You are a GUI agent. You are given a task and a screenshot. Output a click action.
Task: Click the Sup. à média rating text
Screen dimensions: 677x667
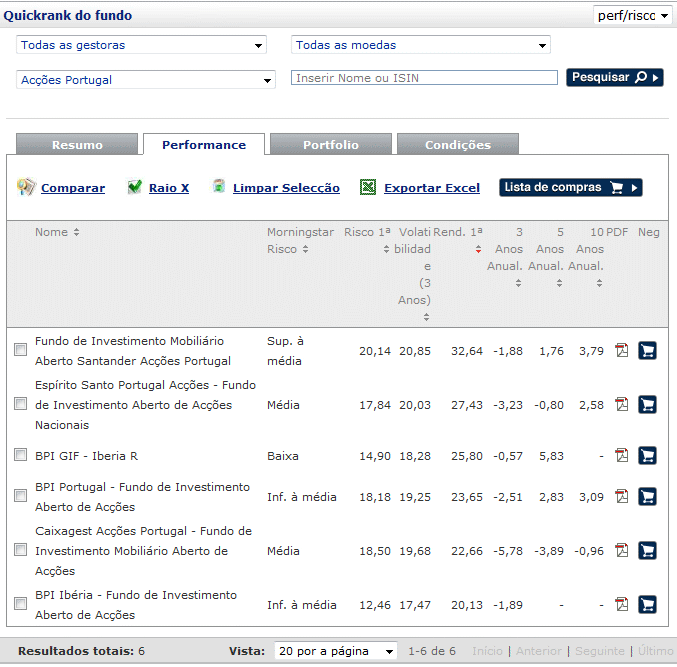(x=285, y=351)
